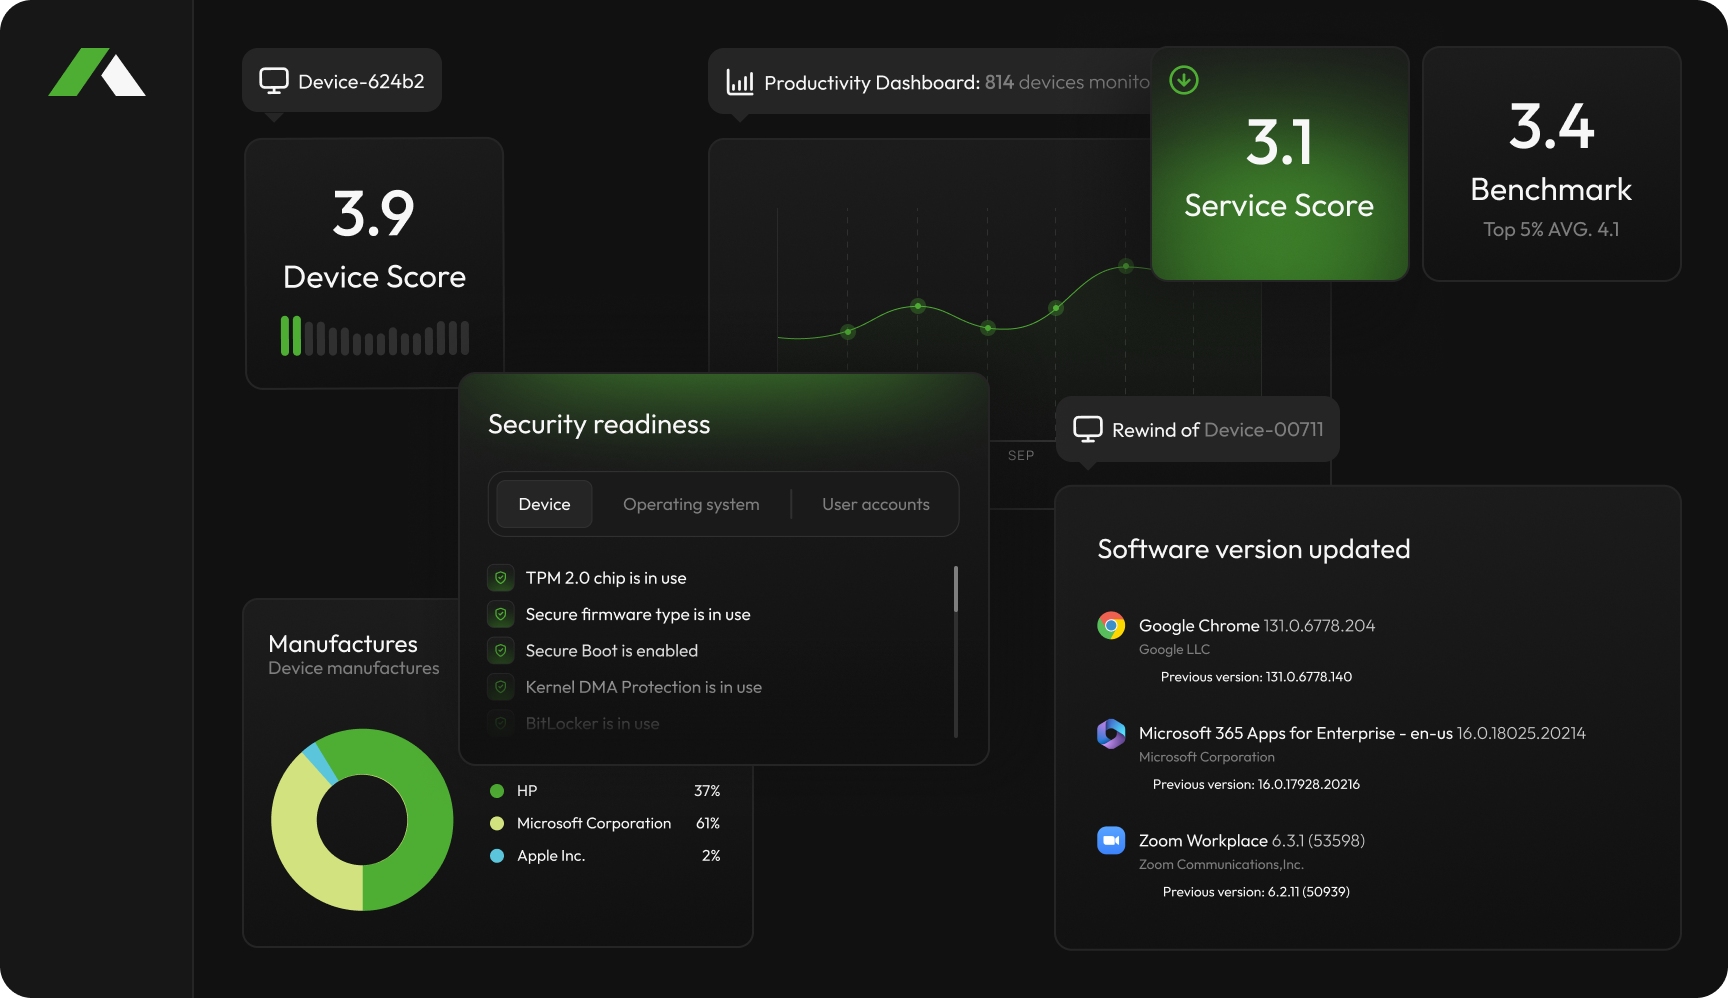The width and height of the screenshot is (1728, 998).
Task: Expand Previous version details for Google Chrome
Action: click(x=1255, y=676)
